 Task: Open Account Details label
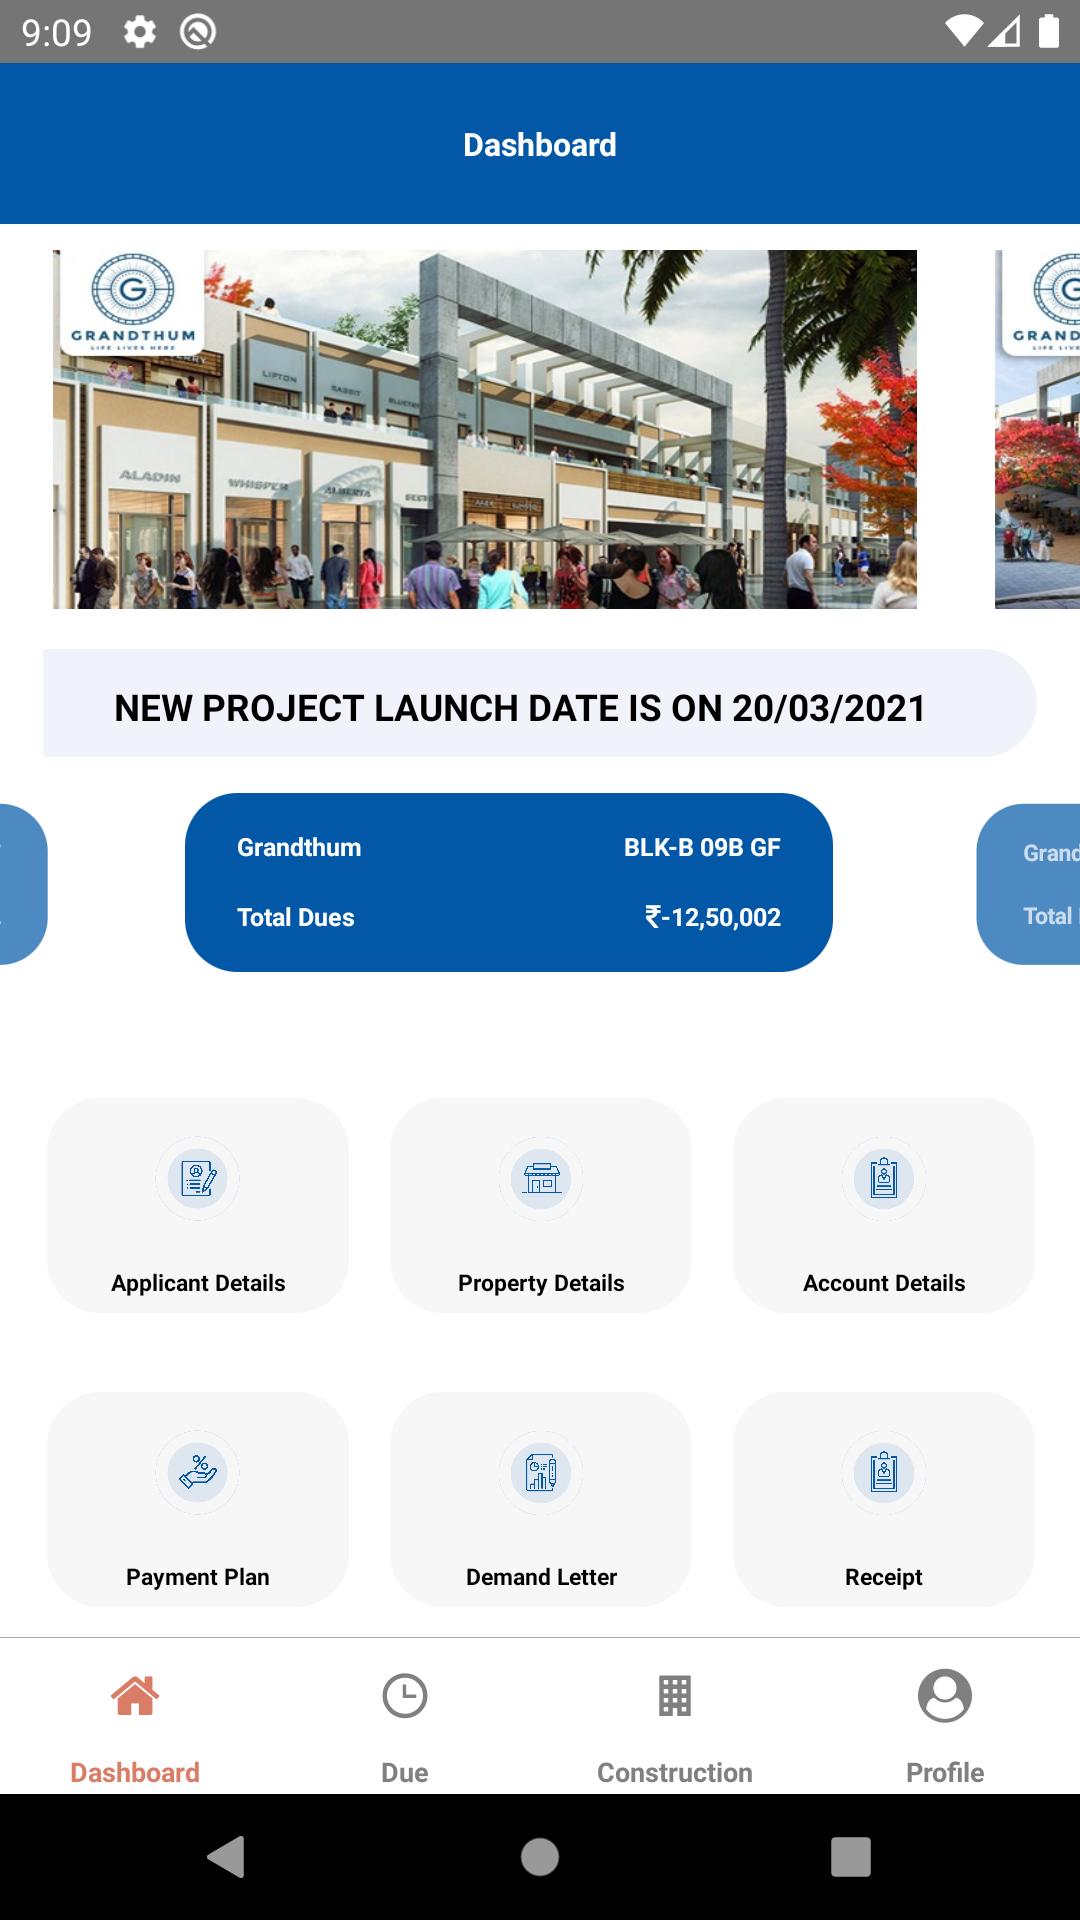[x=884, y=1283]
